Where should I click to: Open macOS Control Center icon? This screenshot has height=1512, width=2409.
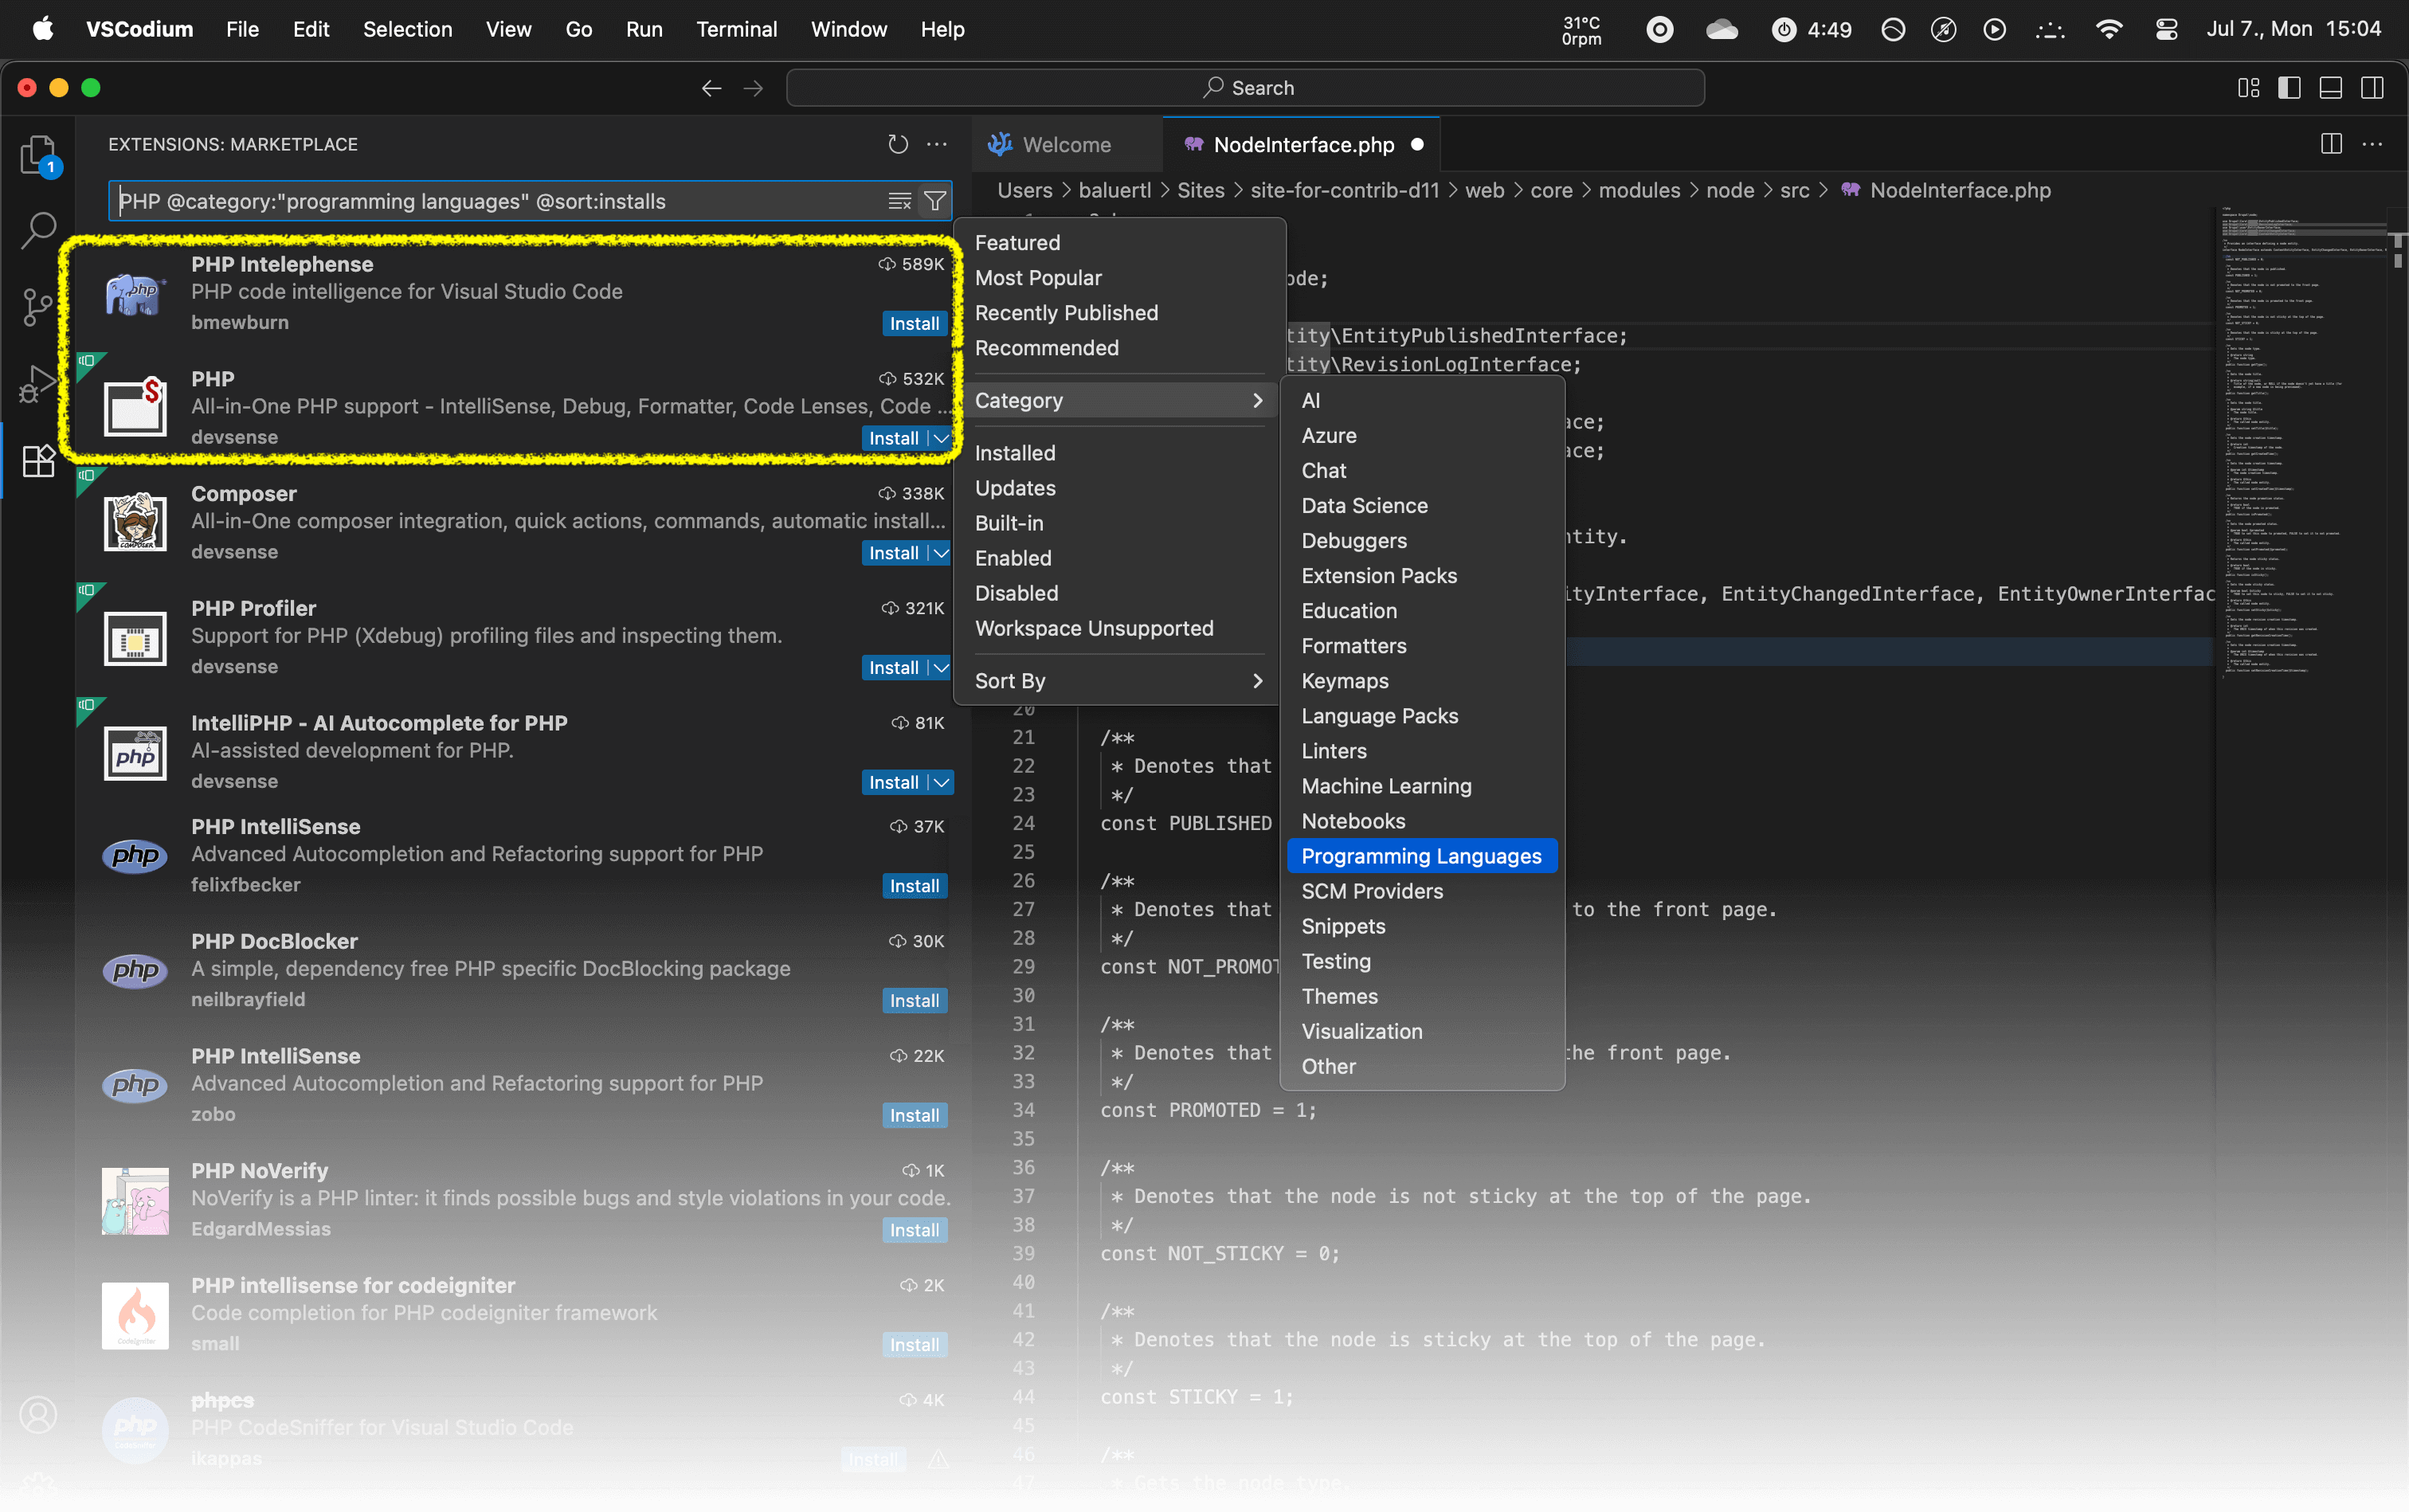pos(2165,29)
